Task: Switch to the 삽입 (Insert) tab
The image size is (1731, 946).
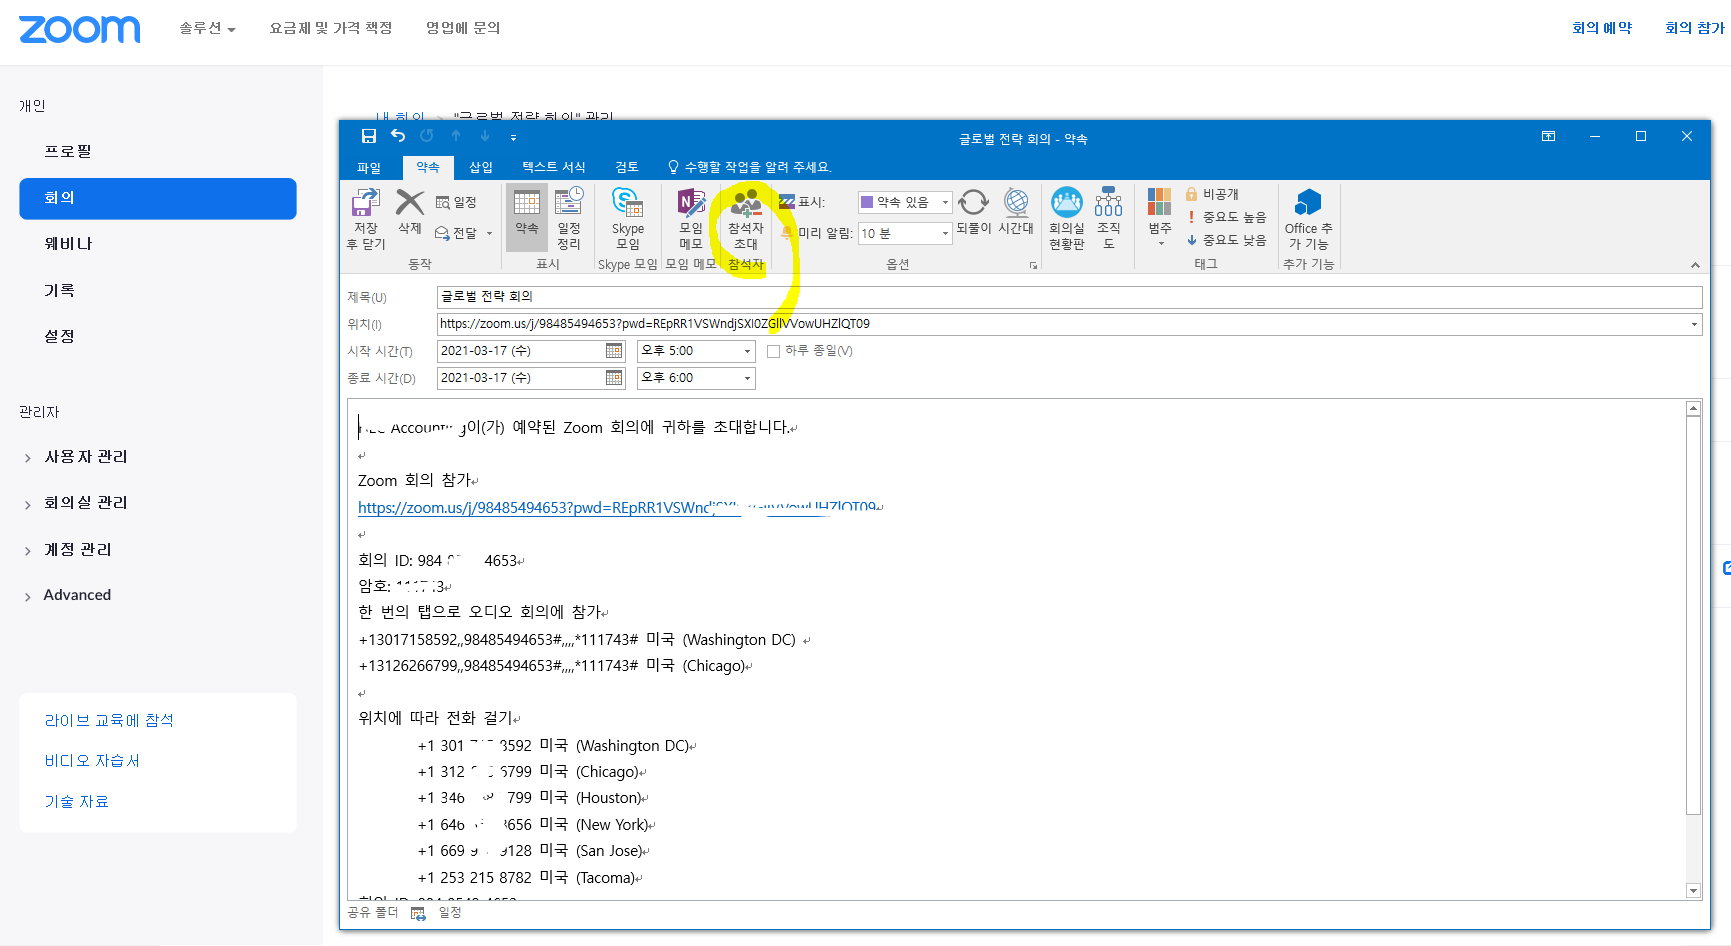Action: click(481, 167)
